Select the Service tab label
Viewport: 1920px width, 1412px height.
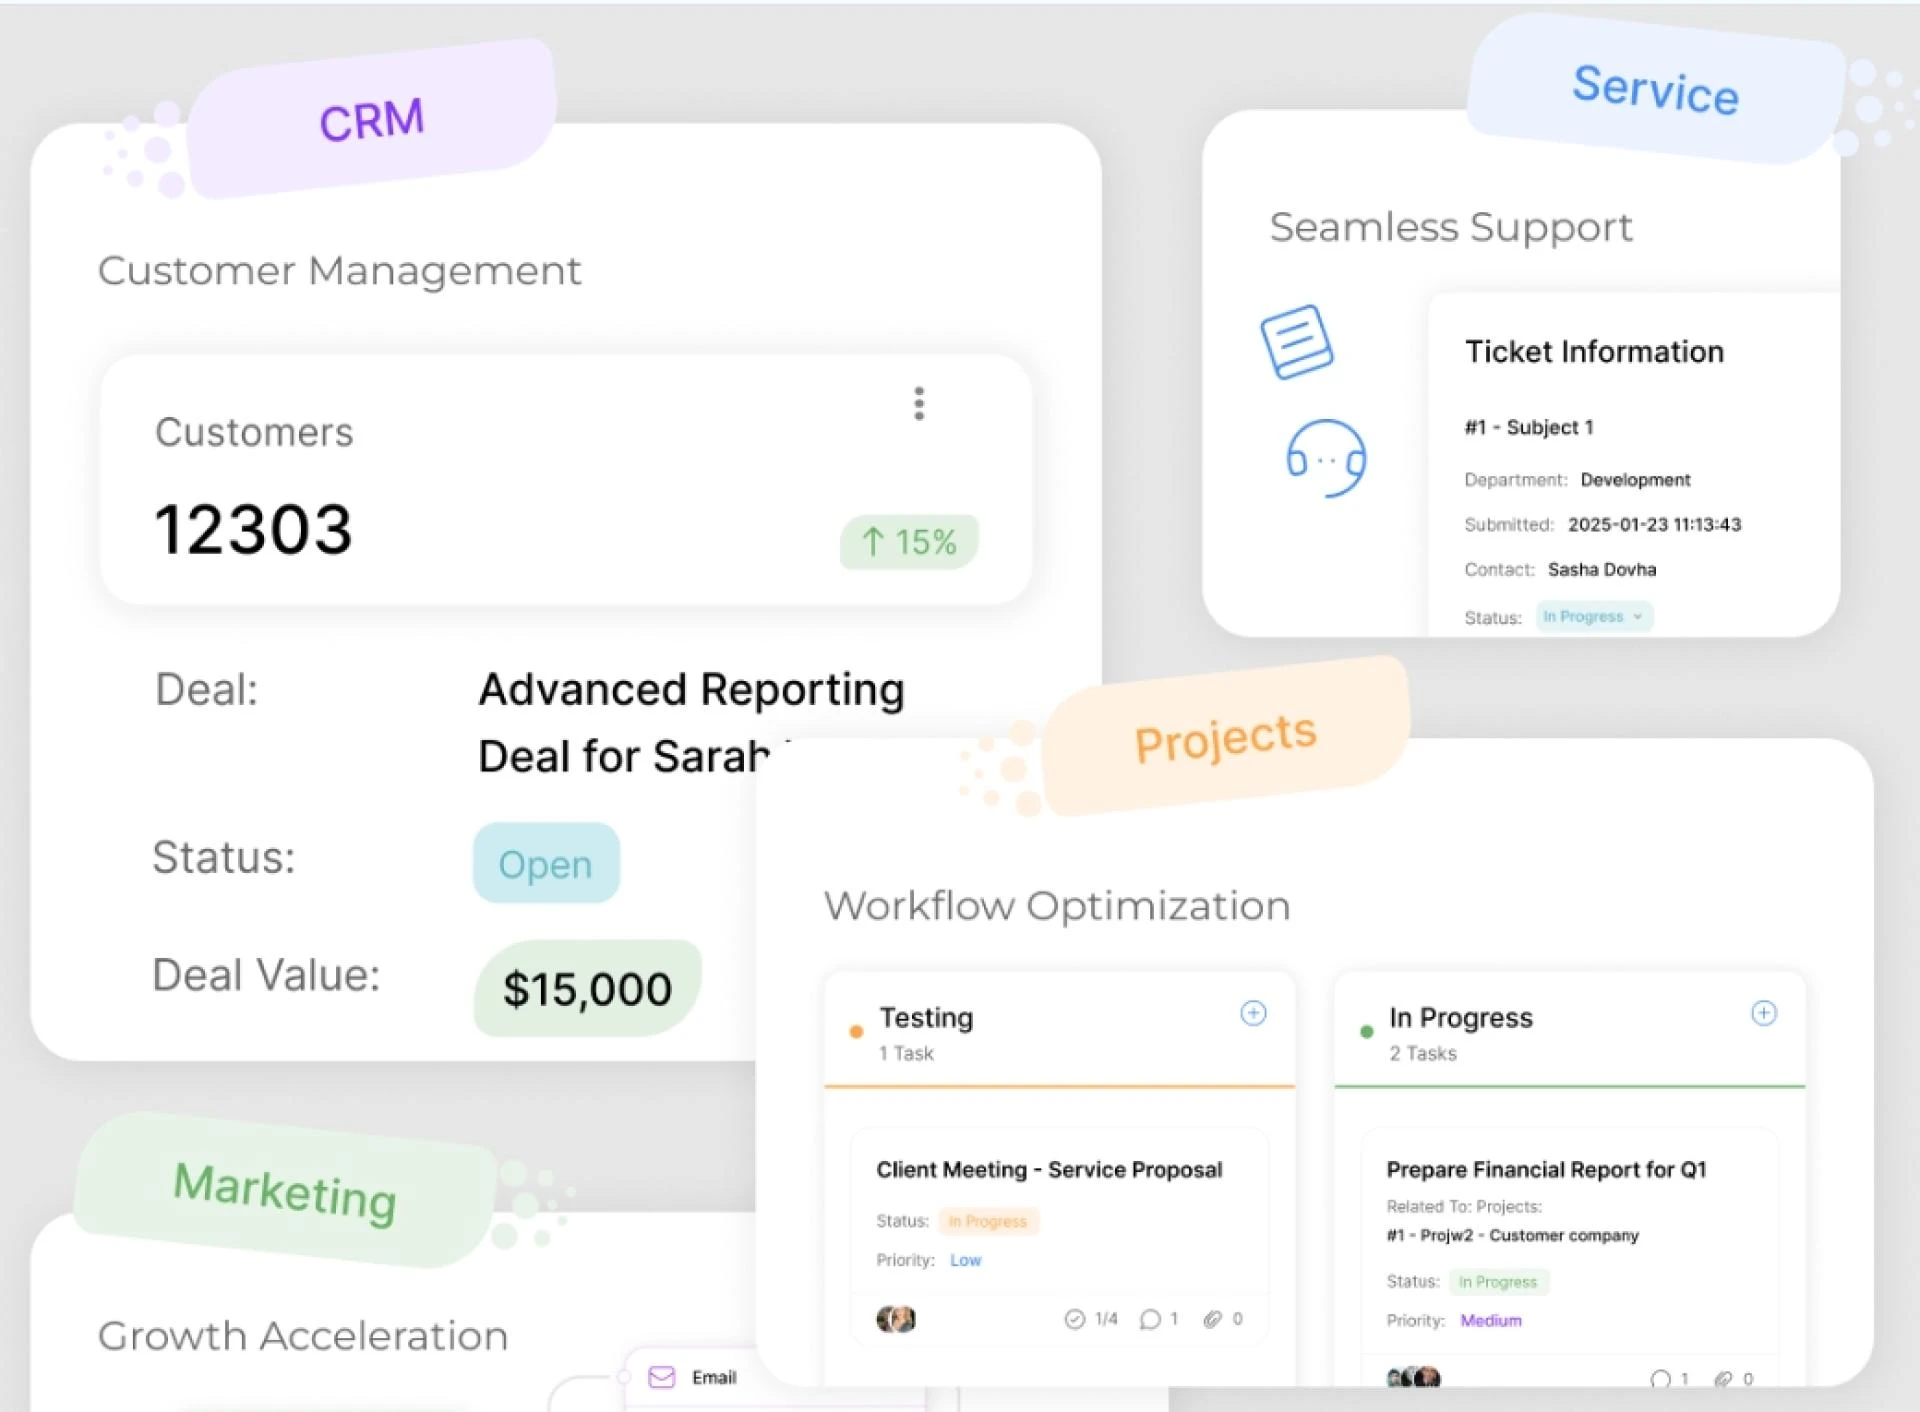pyautogui.click(x=1655, y=88)
